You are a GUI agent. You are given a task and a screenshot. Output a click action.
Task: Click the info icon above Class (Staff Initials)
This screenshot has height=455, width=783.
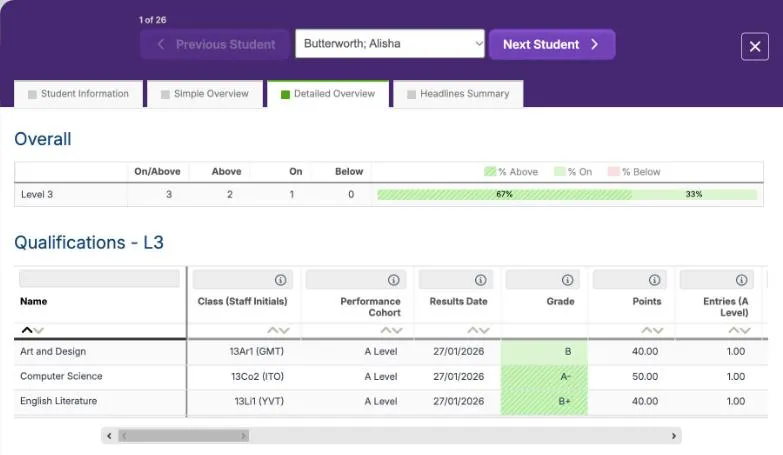(281, 280)
